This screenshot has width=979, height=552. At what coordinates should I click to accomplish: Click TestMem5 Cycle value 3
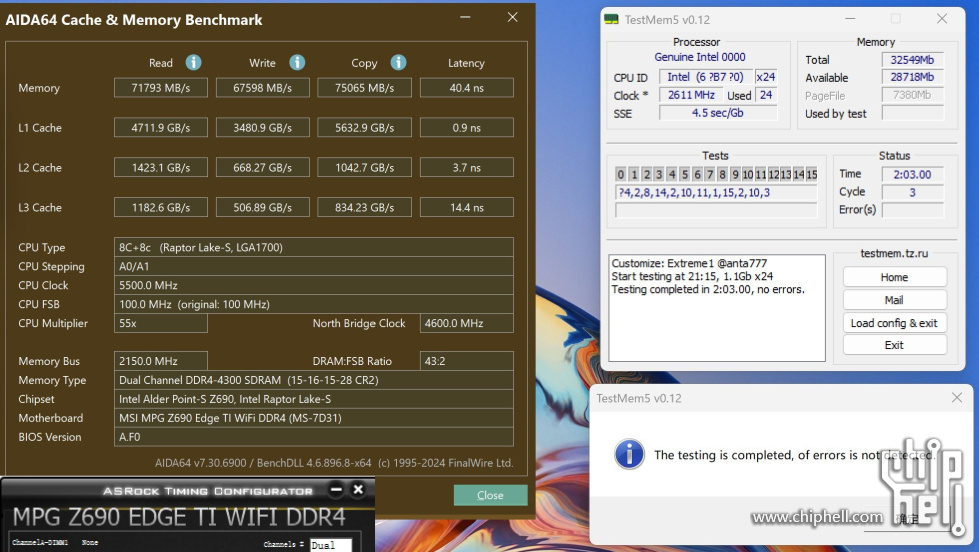[x=912, y=192]
